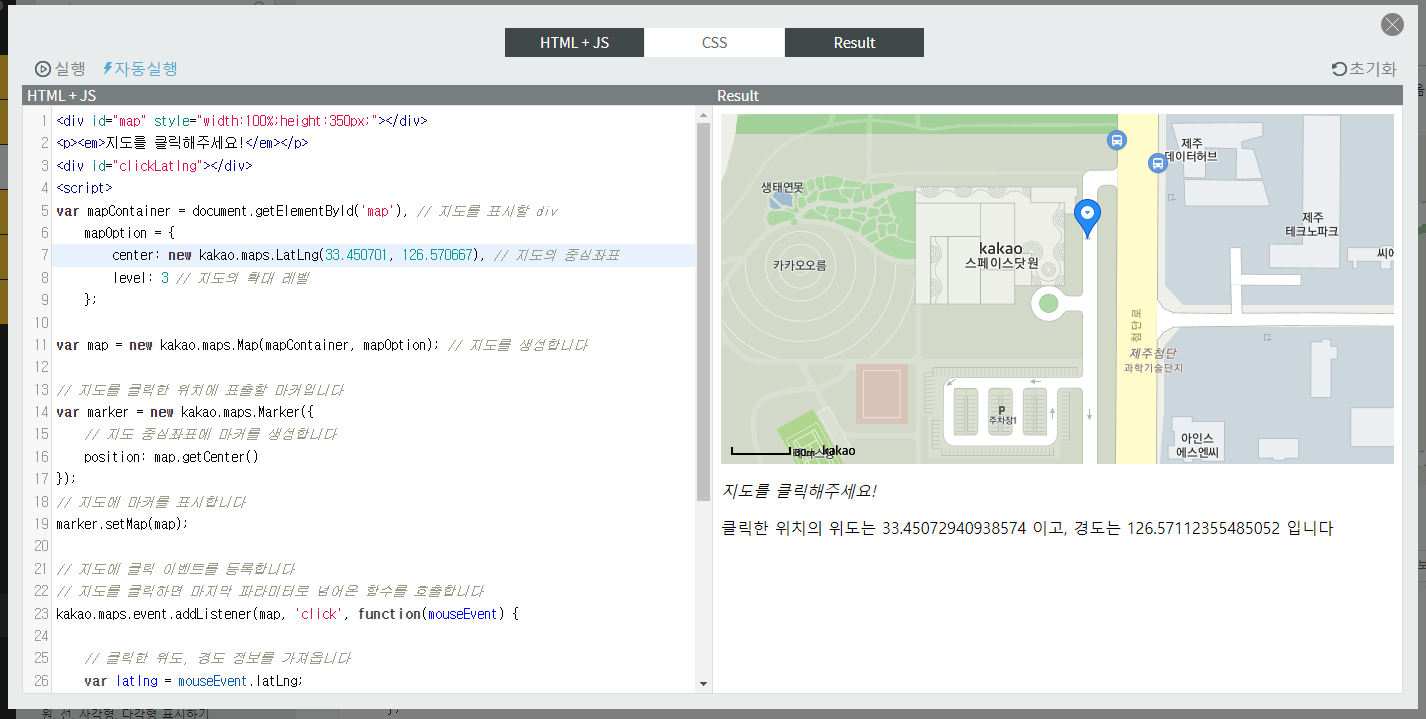
Task: Click the scroll-down arrow of code editor
Action: 703,684
